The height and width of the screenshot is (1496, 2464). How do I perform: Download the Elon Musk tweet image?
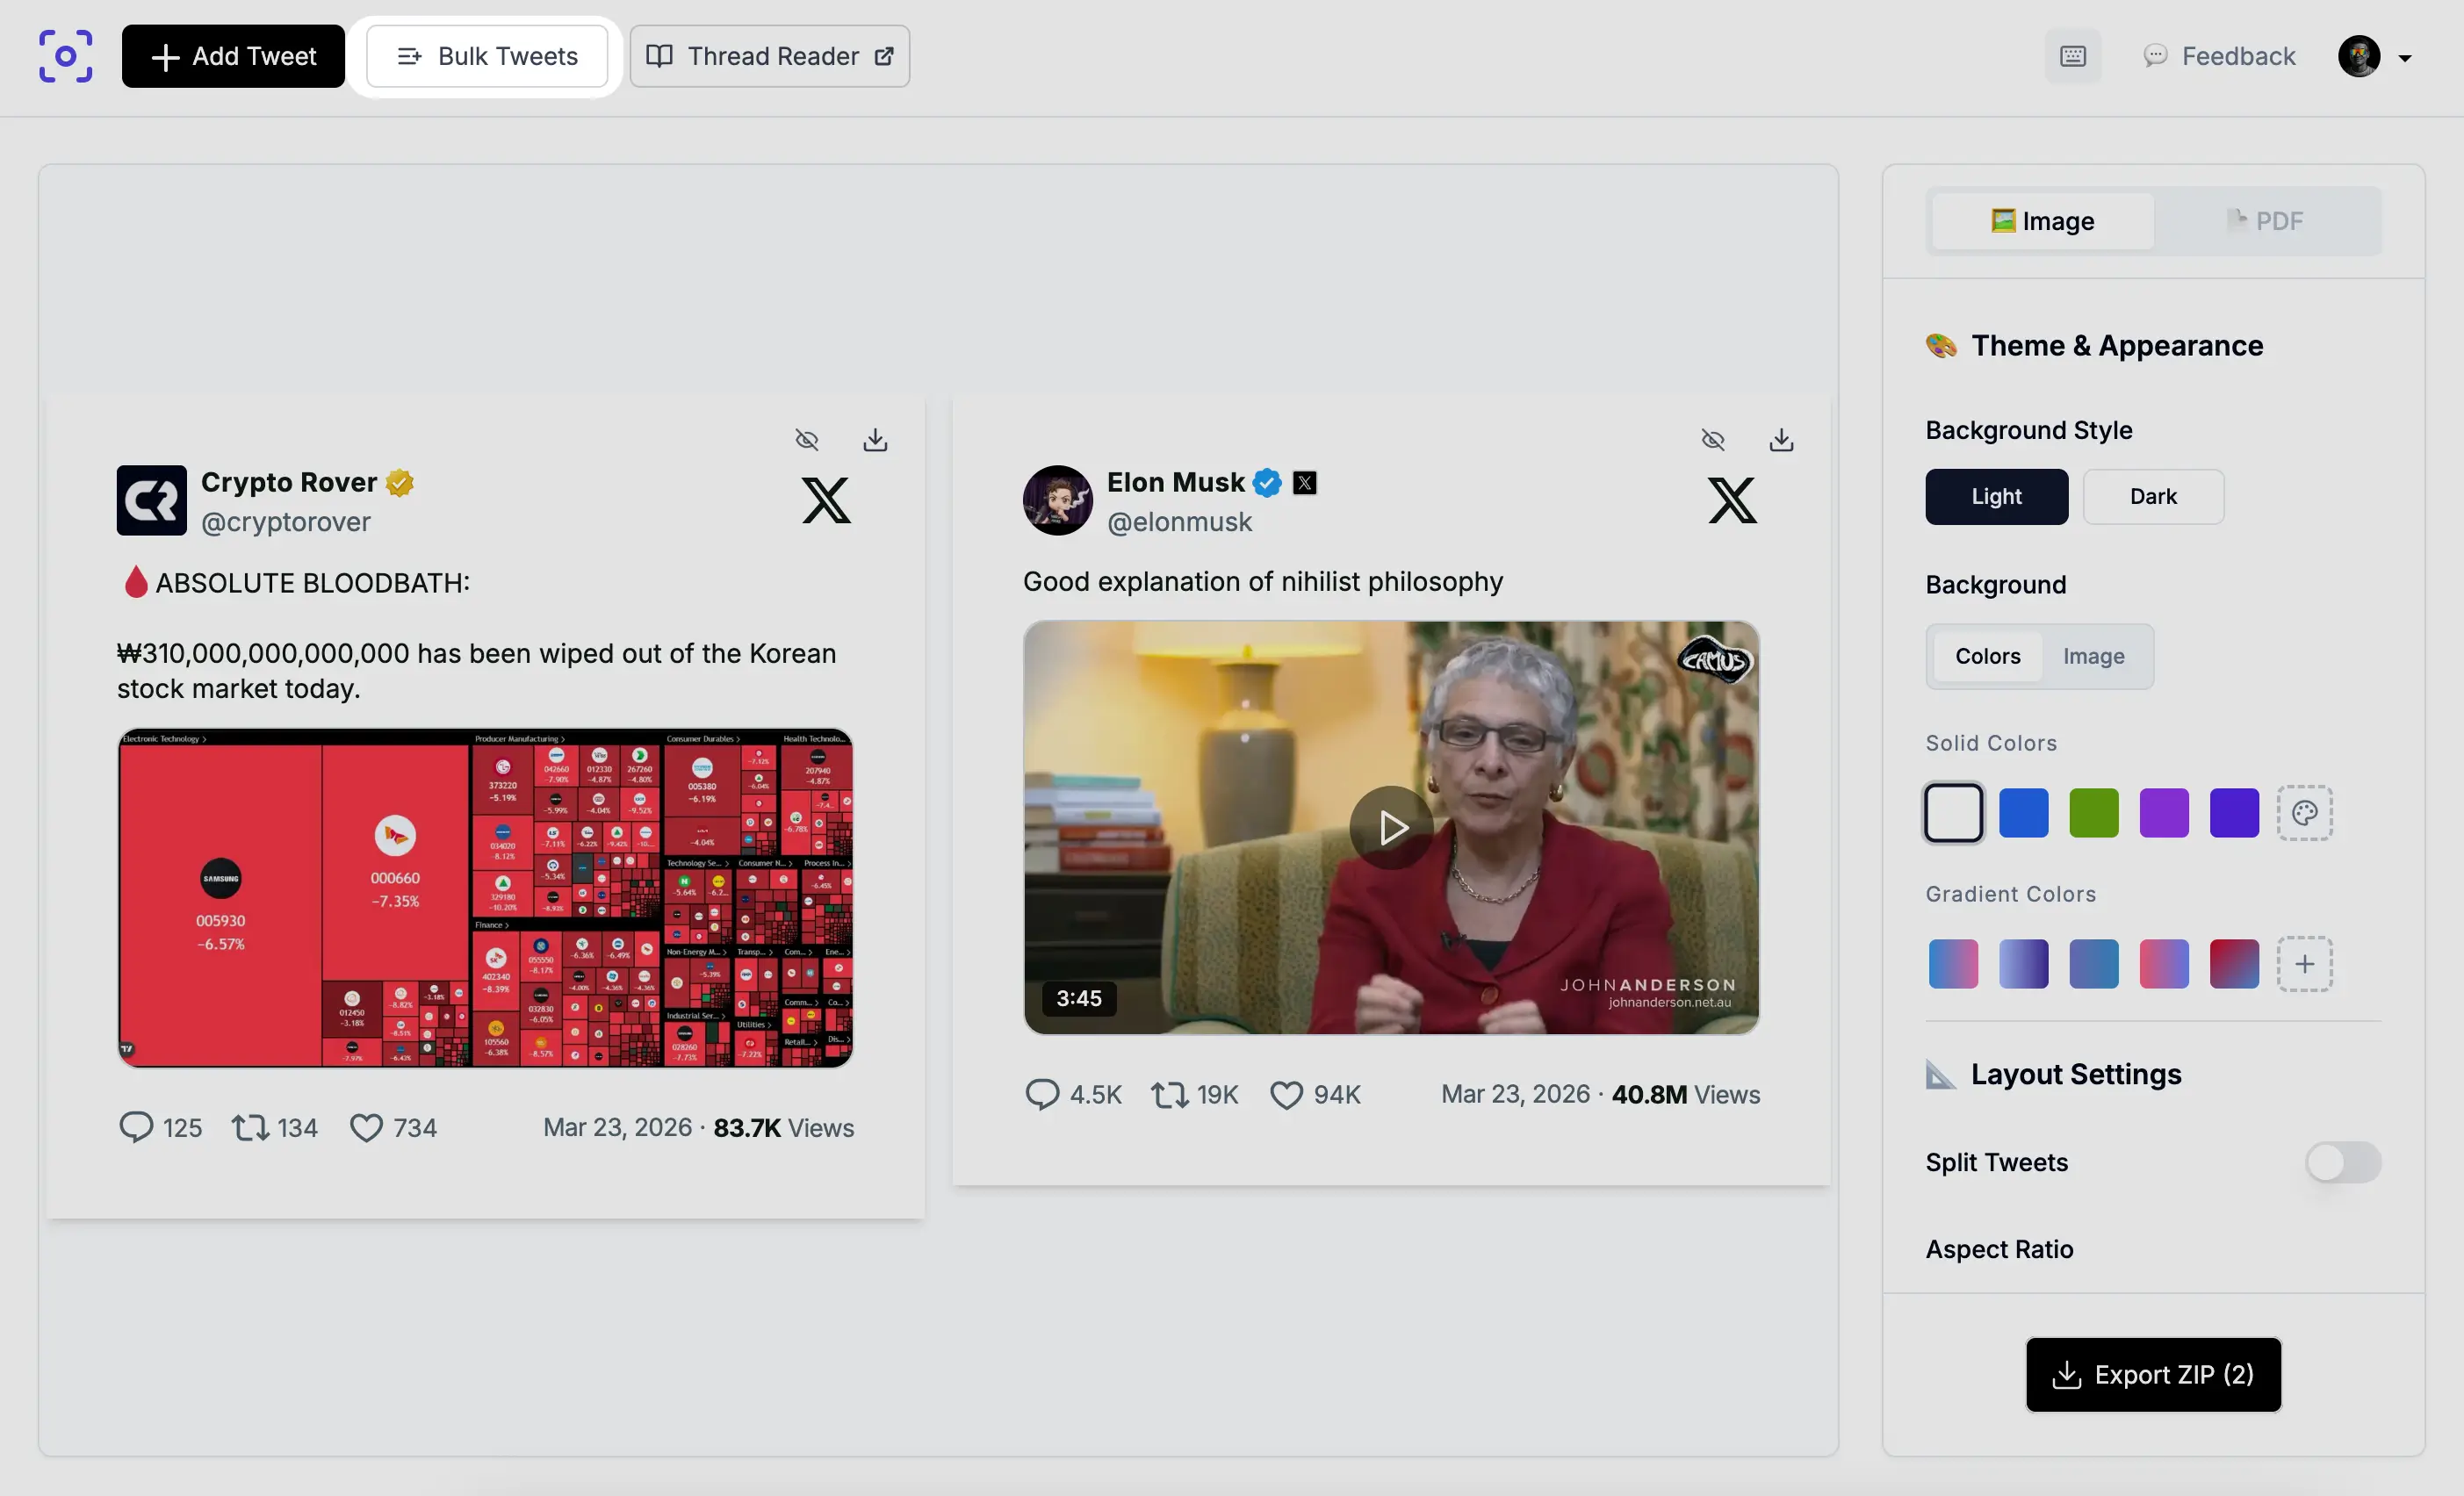pos(1781,440)
